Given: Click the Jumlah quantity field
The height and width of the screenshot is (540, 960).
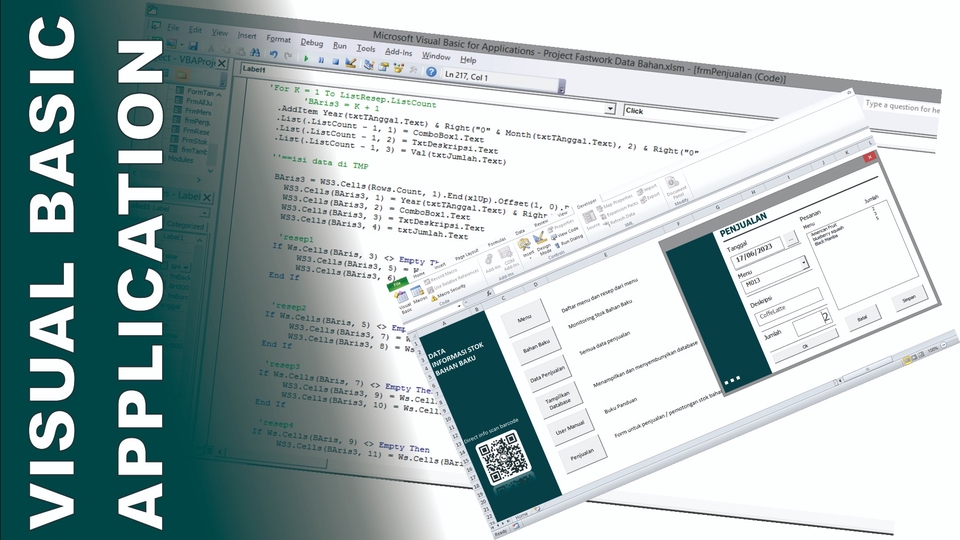Looking at the screenshot, I should [x=814, y=323].
